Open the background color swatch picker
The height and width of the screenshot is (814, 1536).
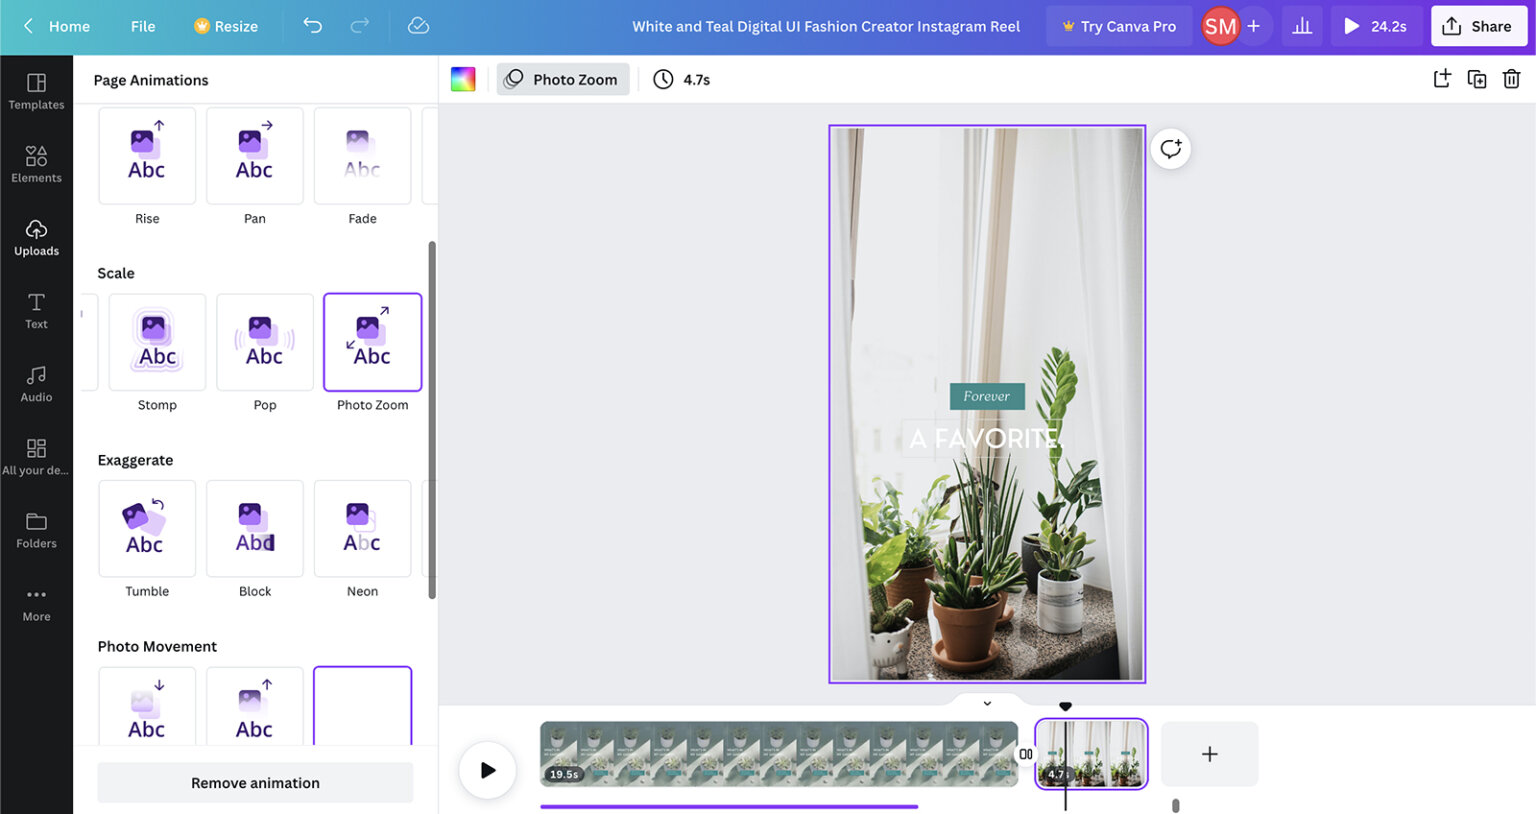tap(463, 78)
